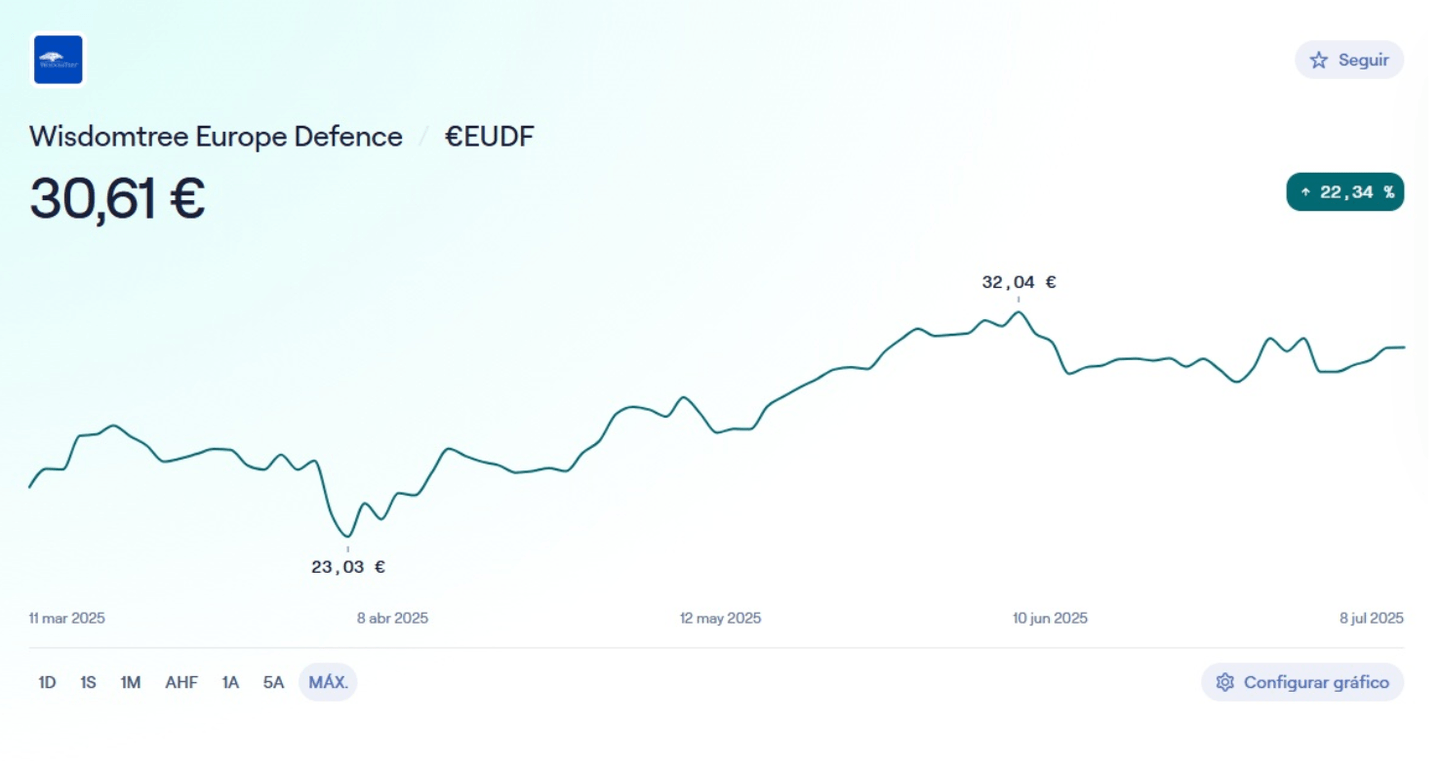This screenshot has width=1440, height=771.
Task: Click the 22,34 % change badge
Action: (x=1345, y=192)
